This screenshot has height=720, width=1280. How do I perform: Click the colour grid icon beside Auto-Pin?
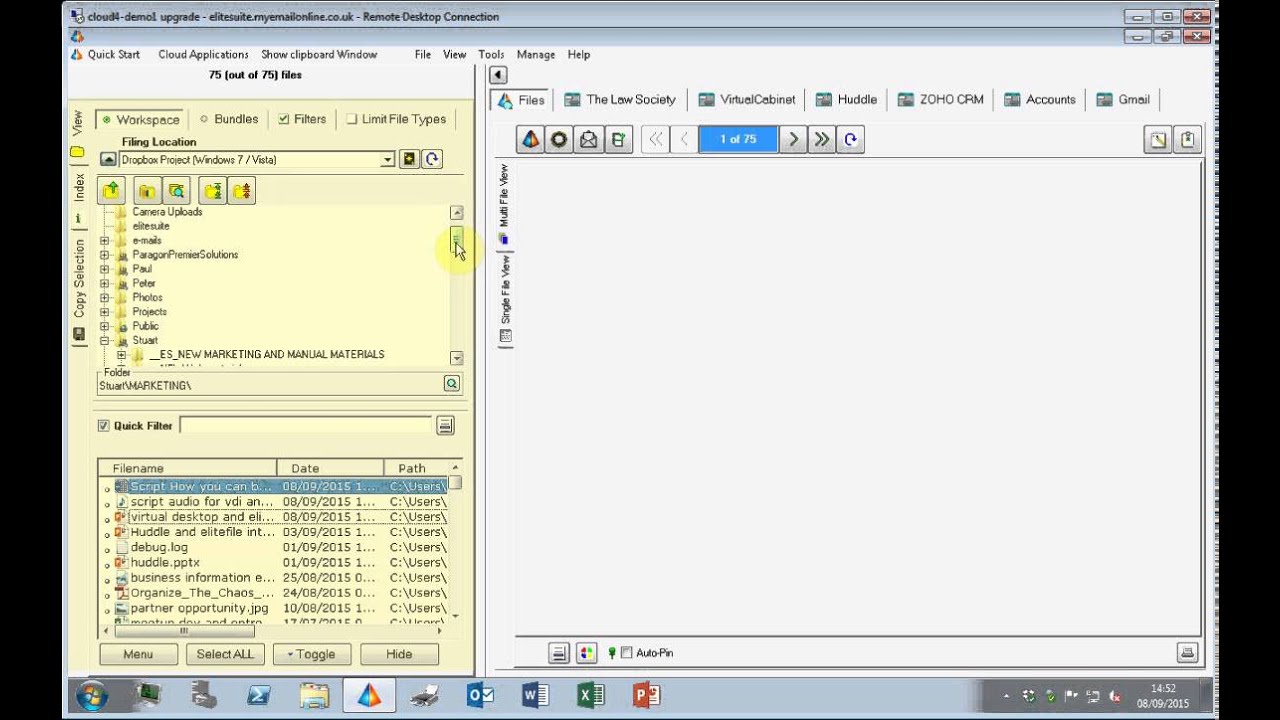587,653
